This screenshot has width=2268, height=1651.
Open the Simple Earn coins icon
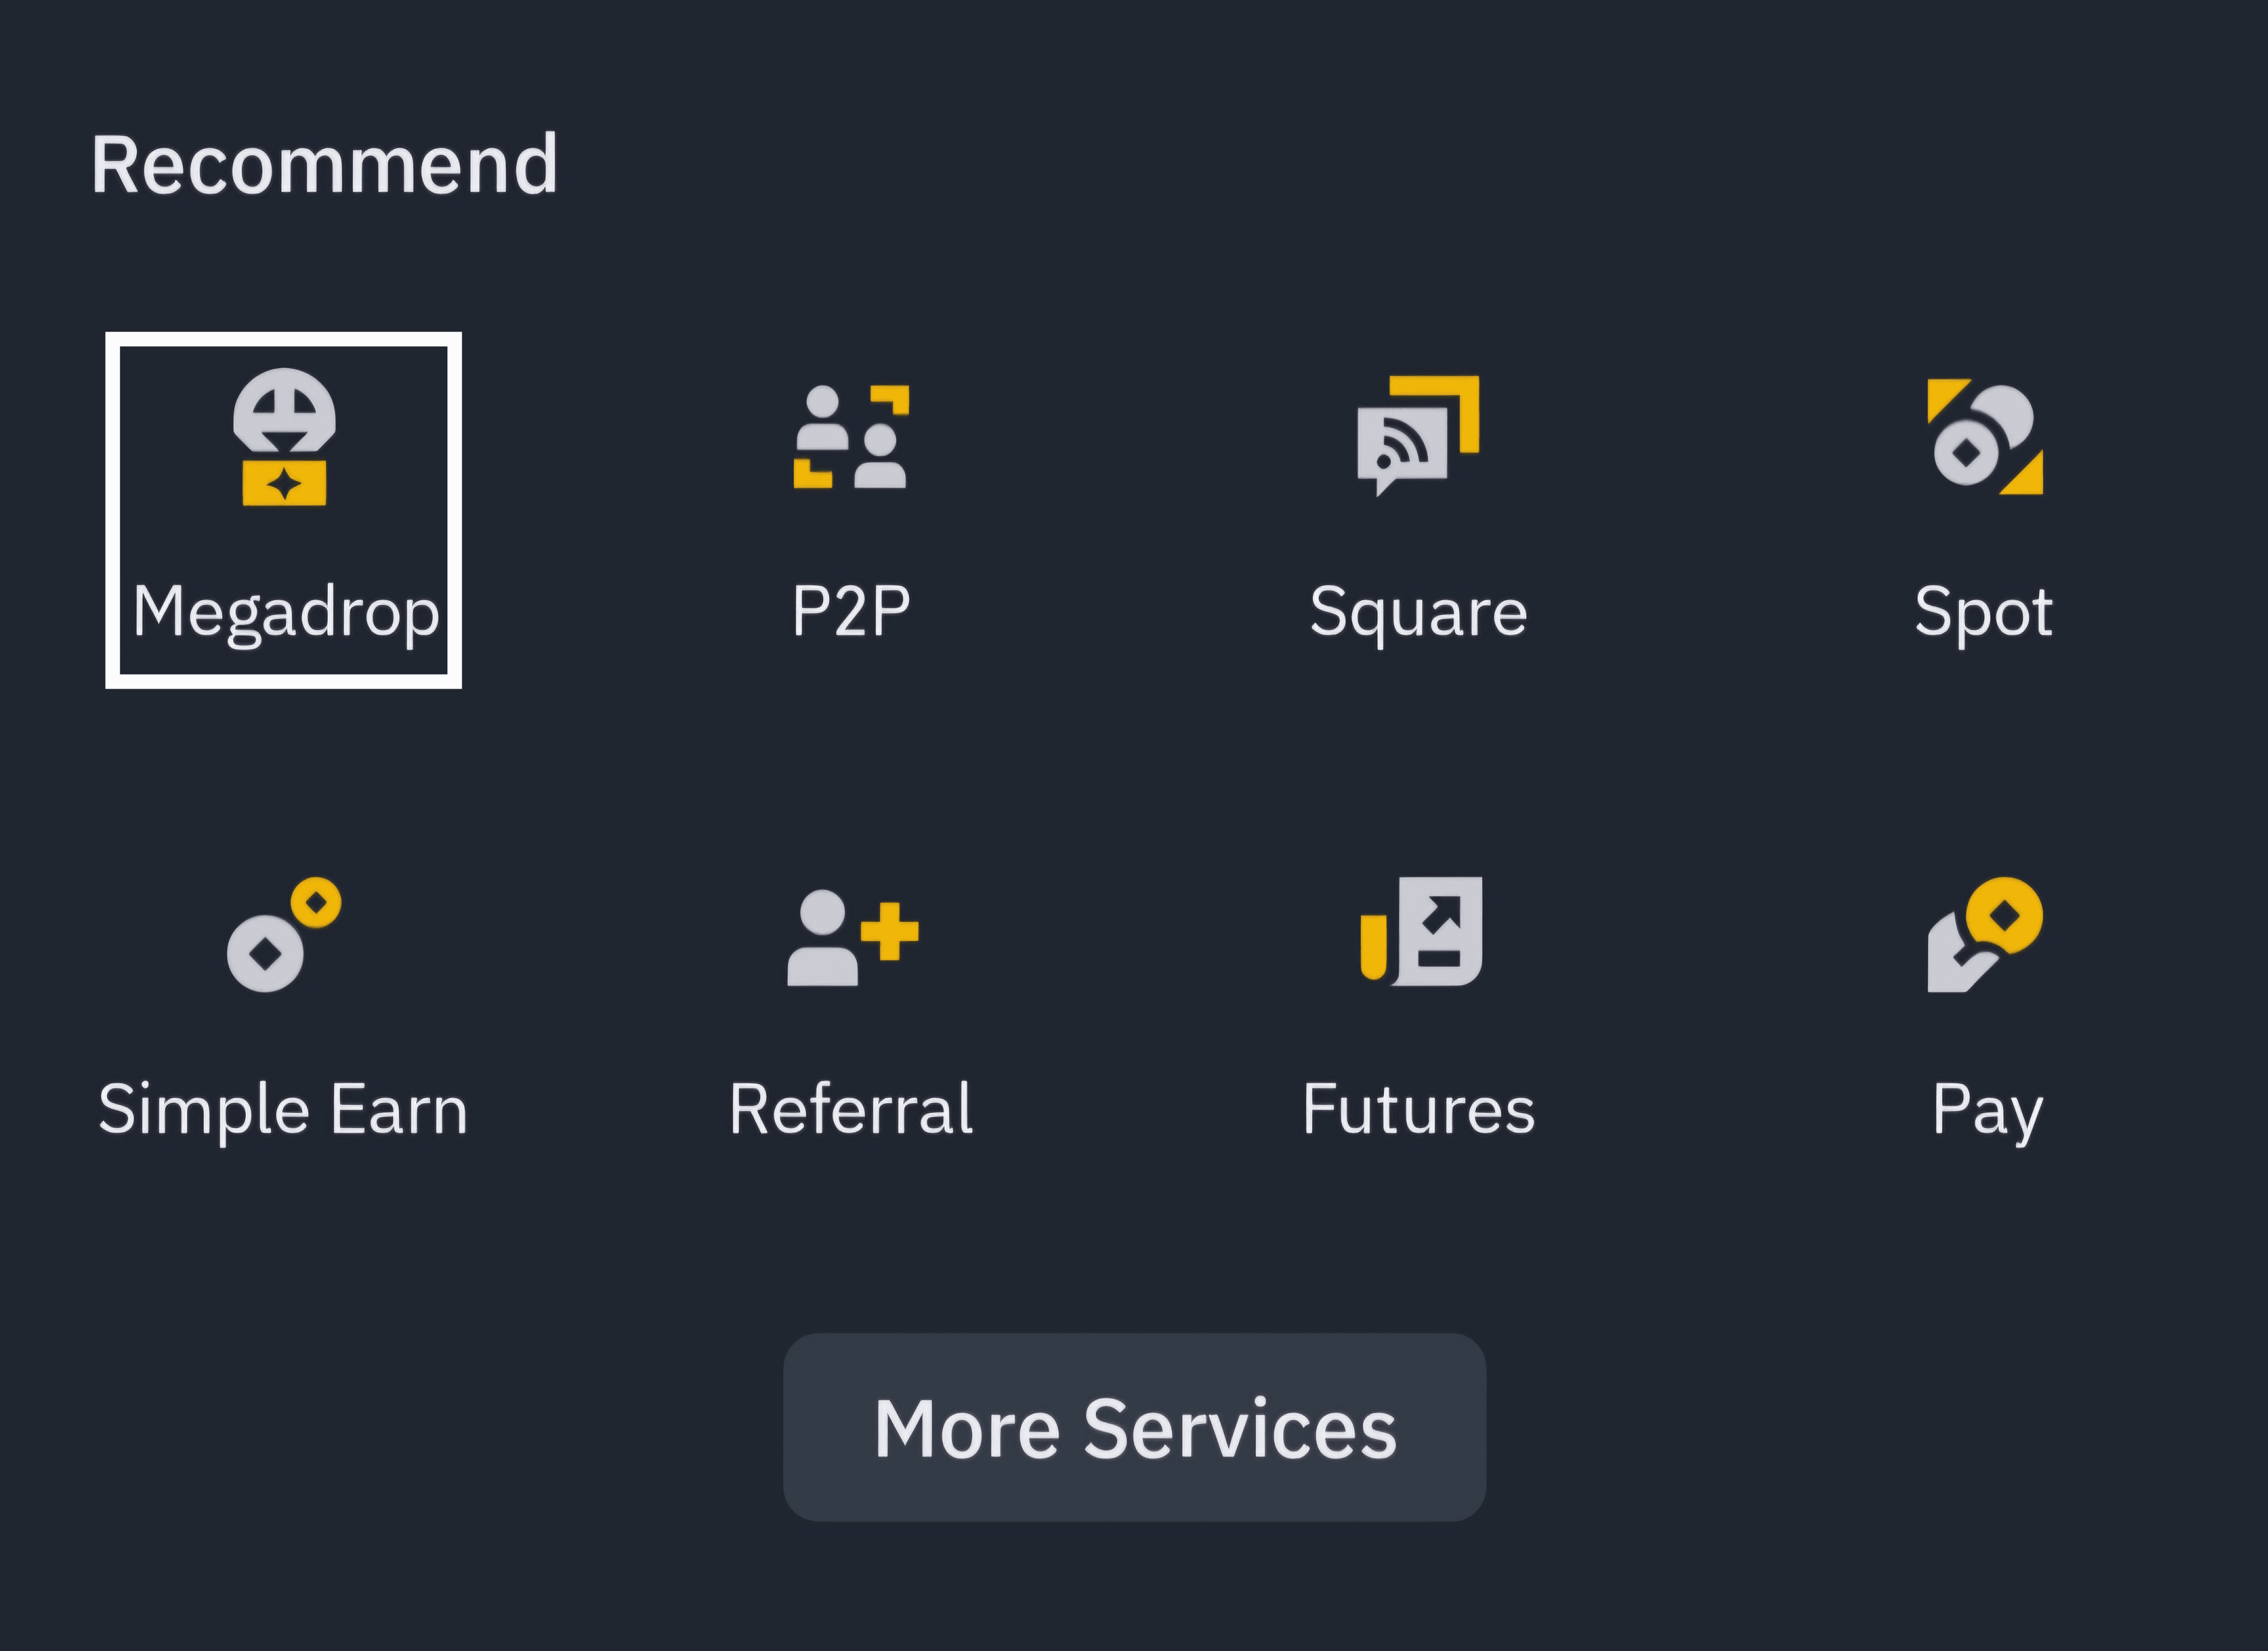coord(283,935)
